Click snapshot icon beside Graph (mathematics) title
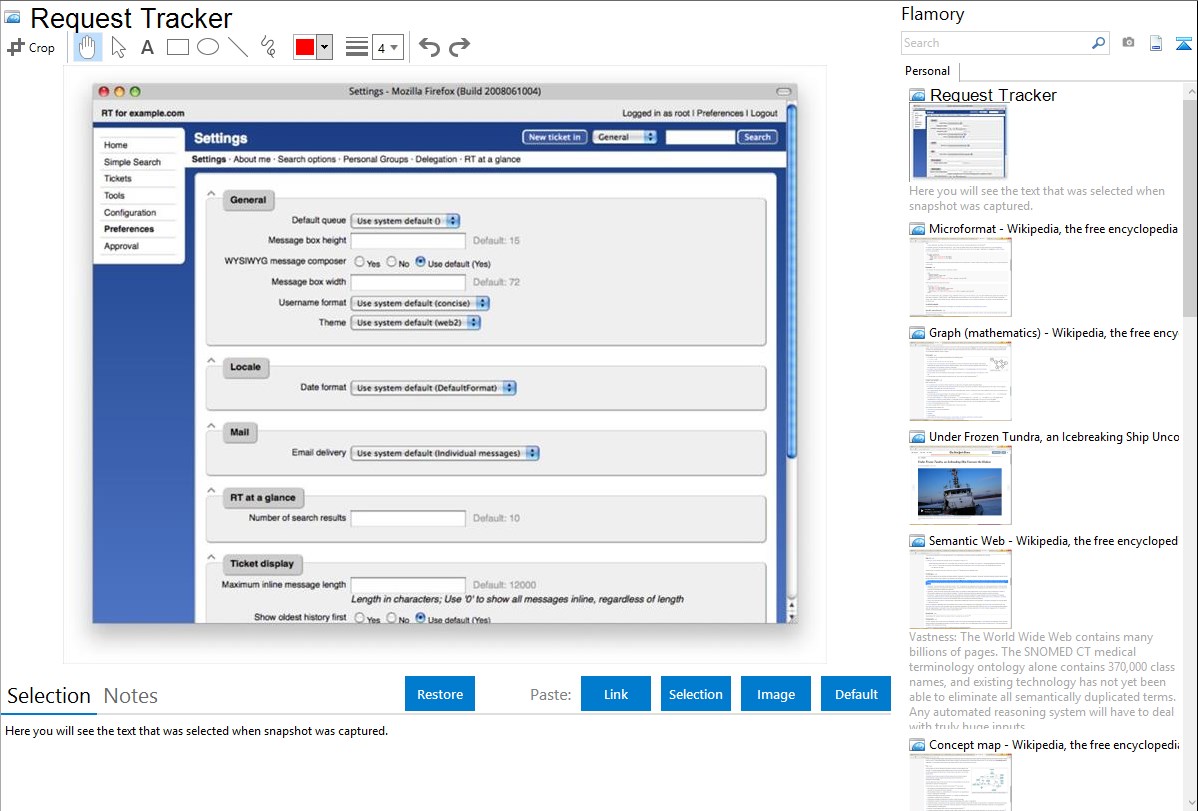This screenshot has height=811, width=1198. click(917, 333)
